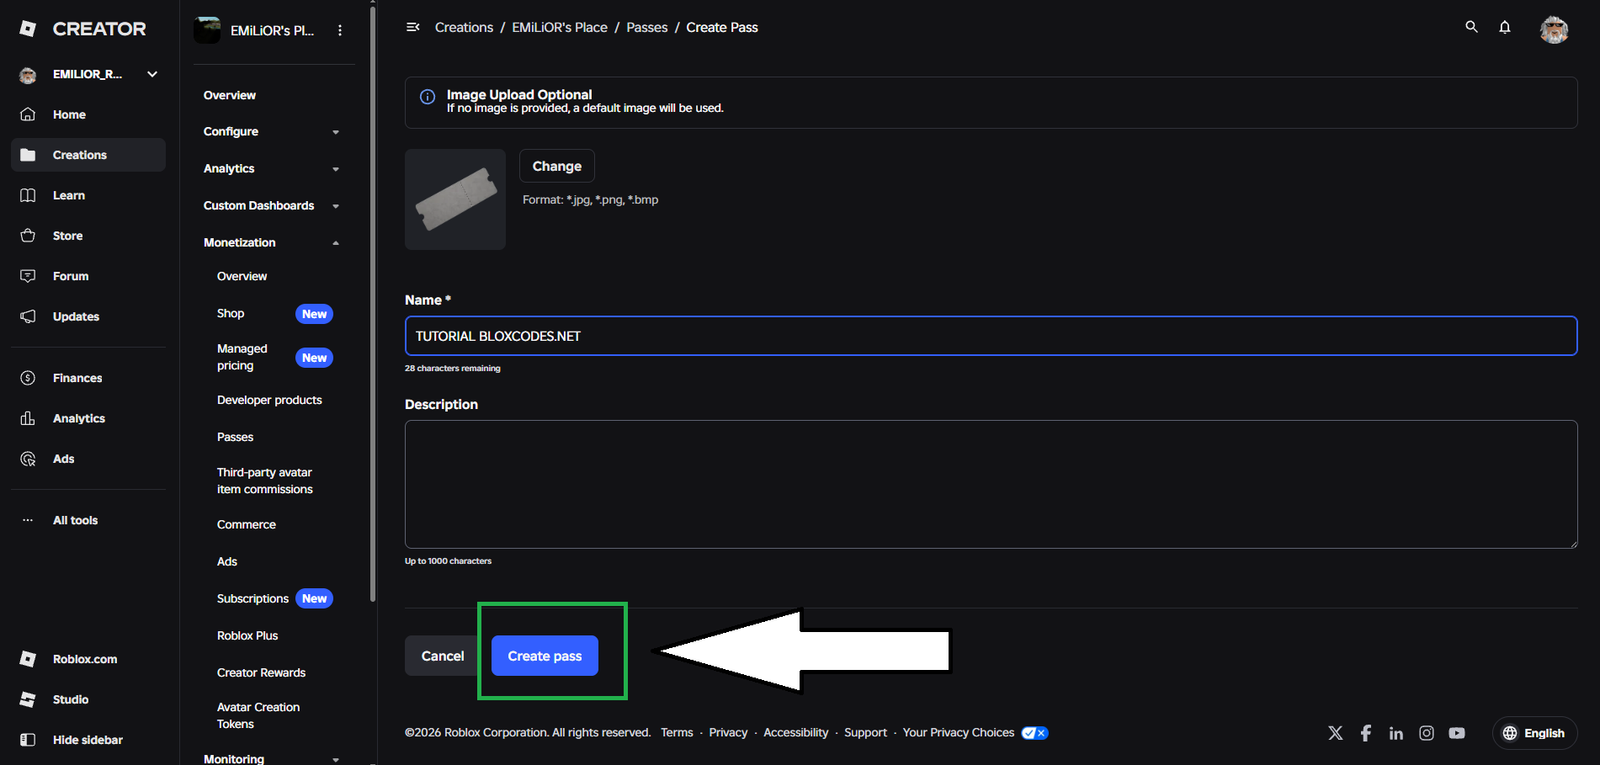Click the info icon in upload notice
The image size is (1600, 765).
point(427,97)
